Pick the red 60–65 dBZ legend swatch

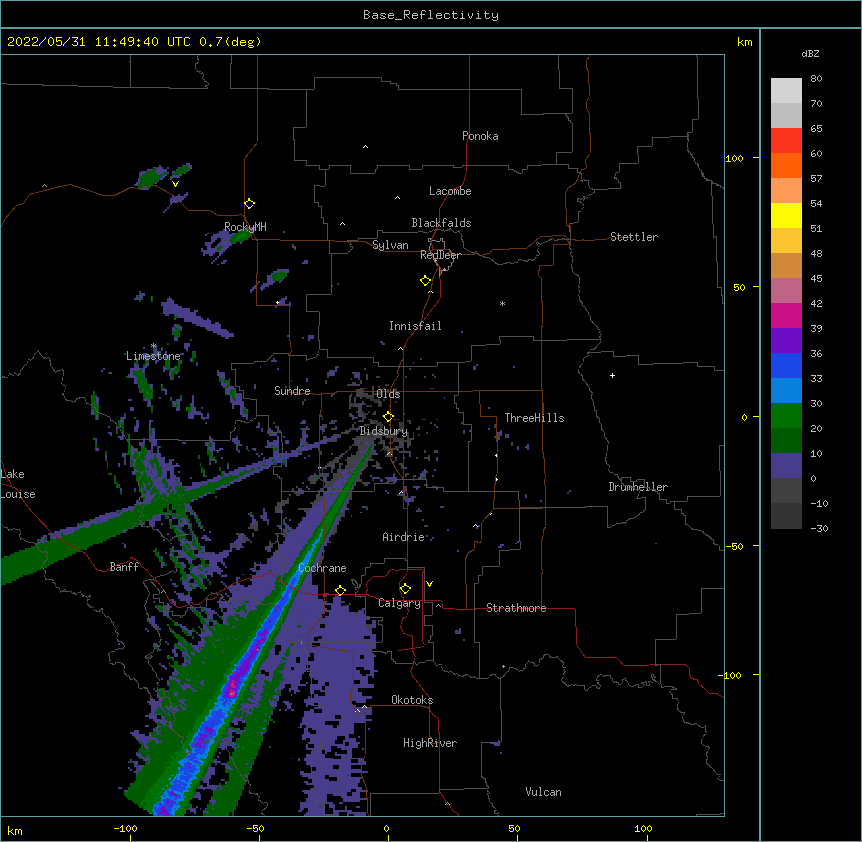786,141
